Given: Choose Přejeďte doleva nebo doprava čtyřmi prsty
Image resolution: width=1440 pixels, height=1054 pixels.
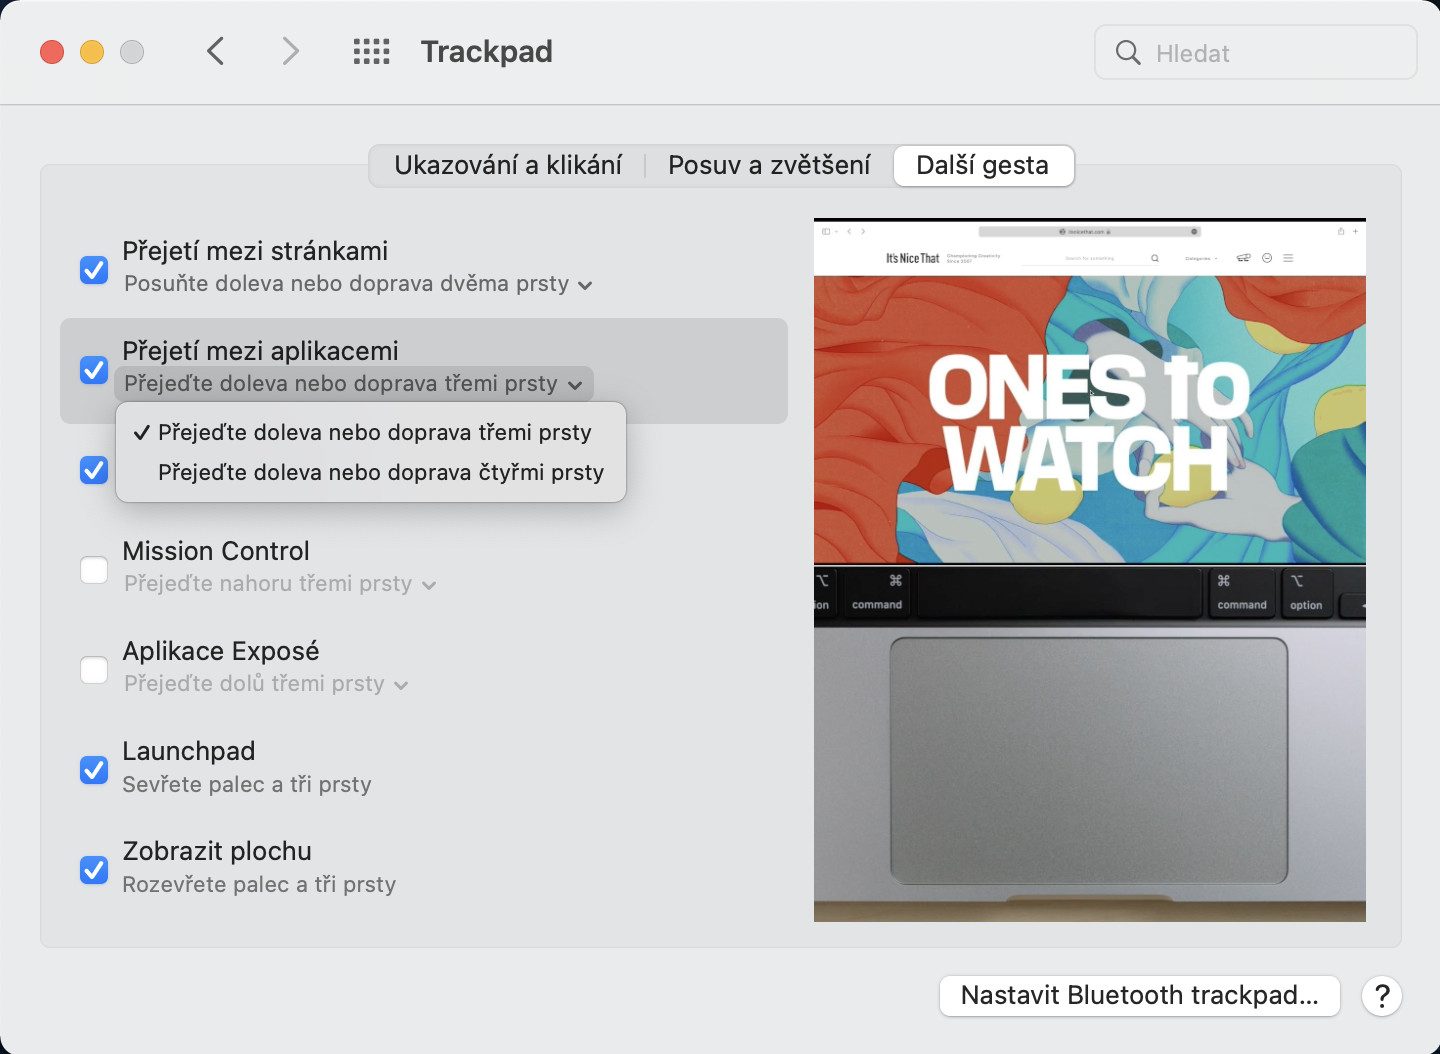Looking at the screenshot, I should 371,472.
